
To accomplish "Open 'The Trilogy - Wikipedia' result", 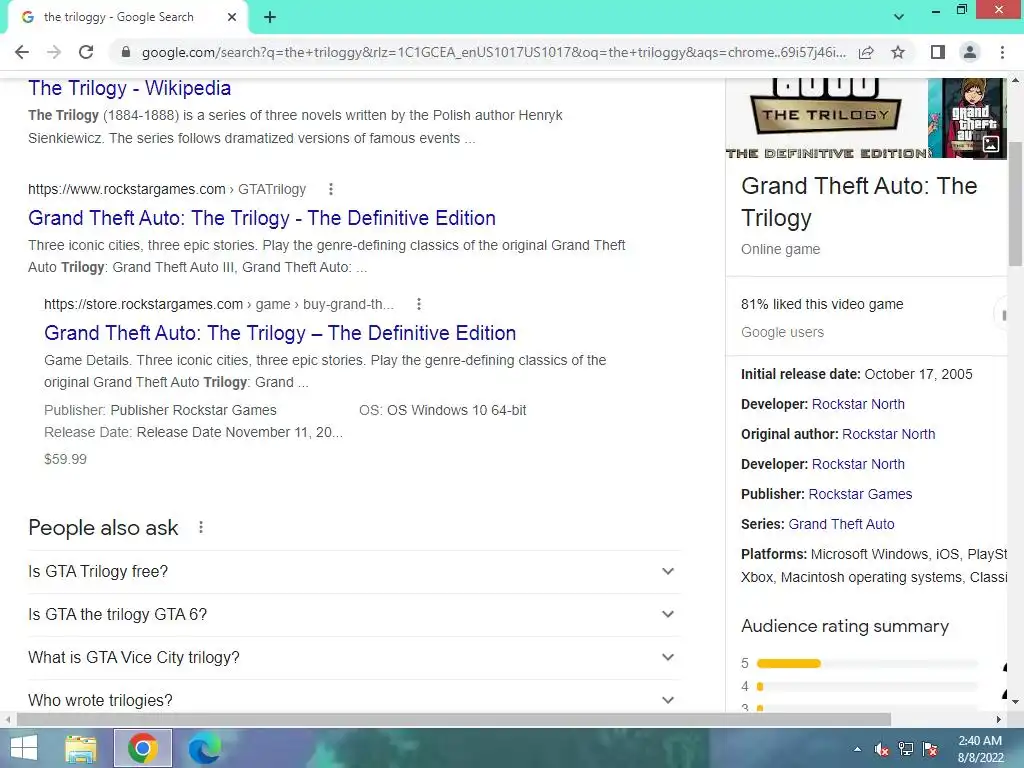I will pyautogui.click(x=129, y=88).
